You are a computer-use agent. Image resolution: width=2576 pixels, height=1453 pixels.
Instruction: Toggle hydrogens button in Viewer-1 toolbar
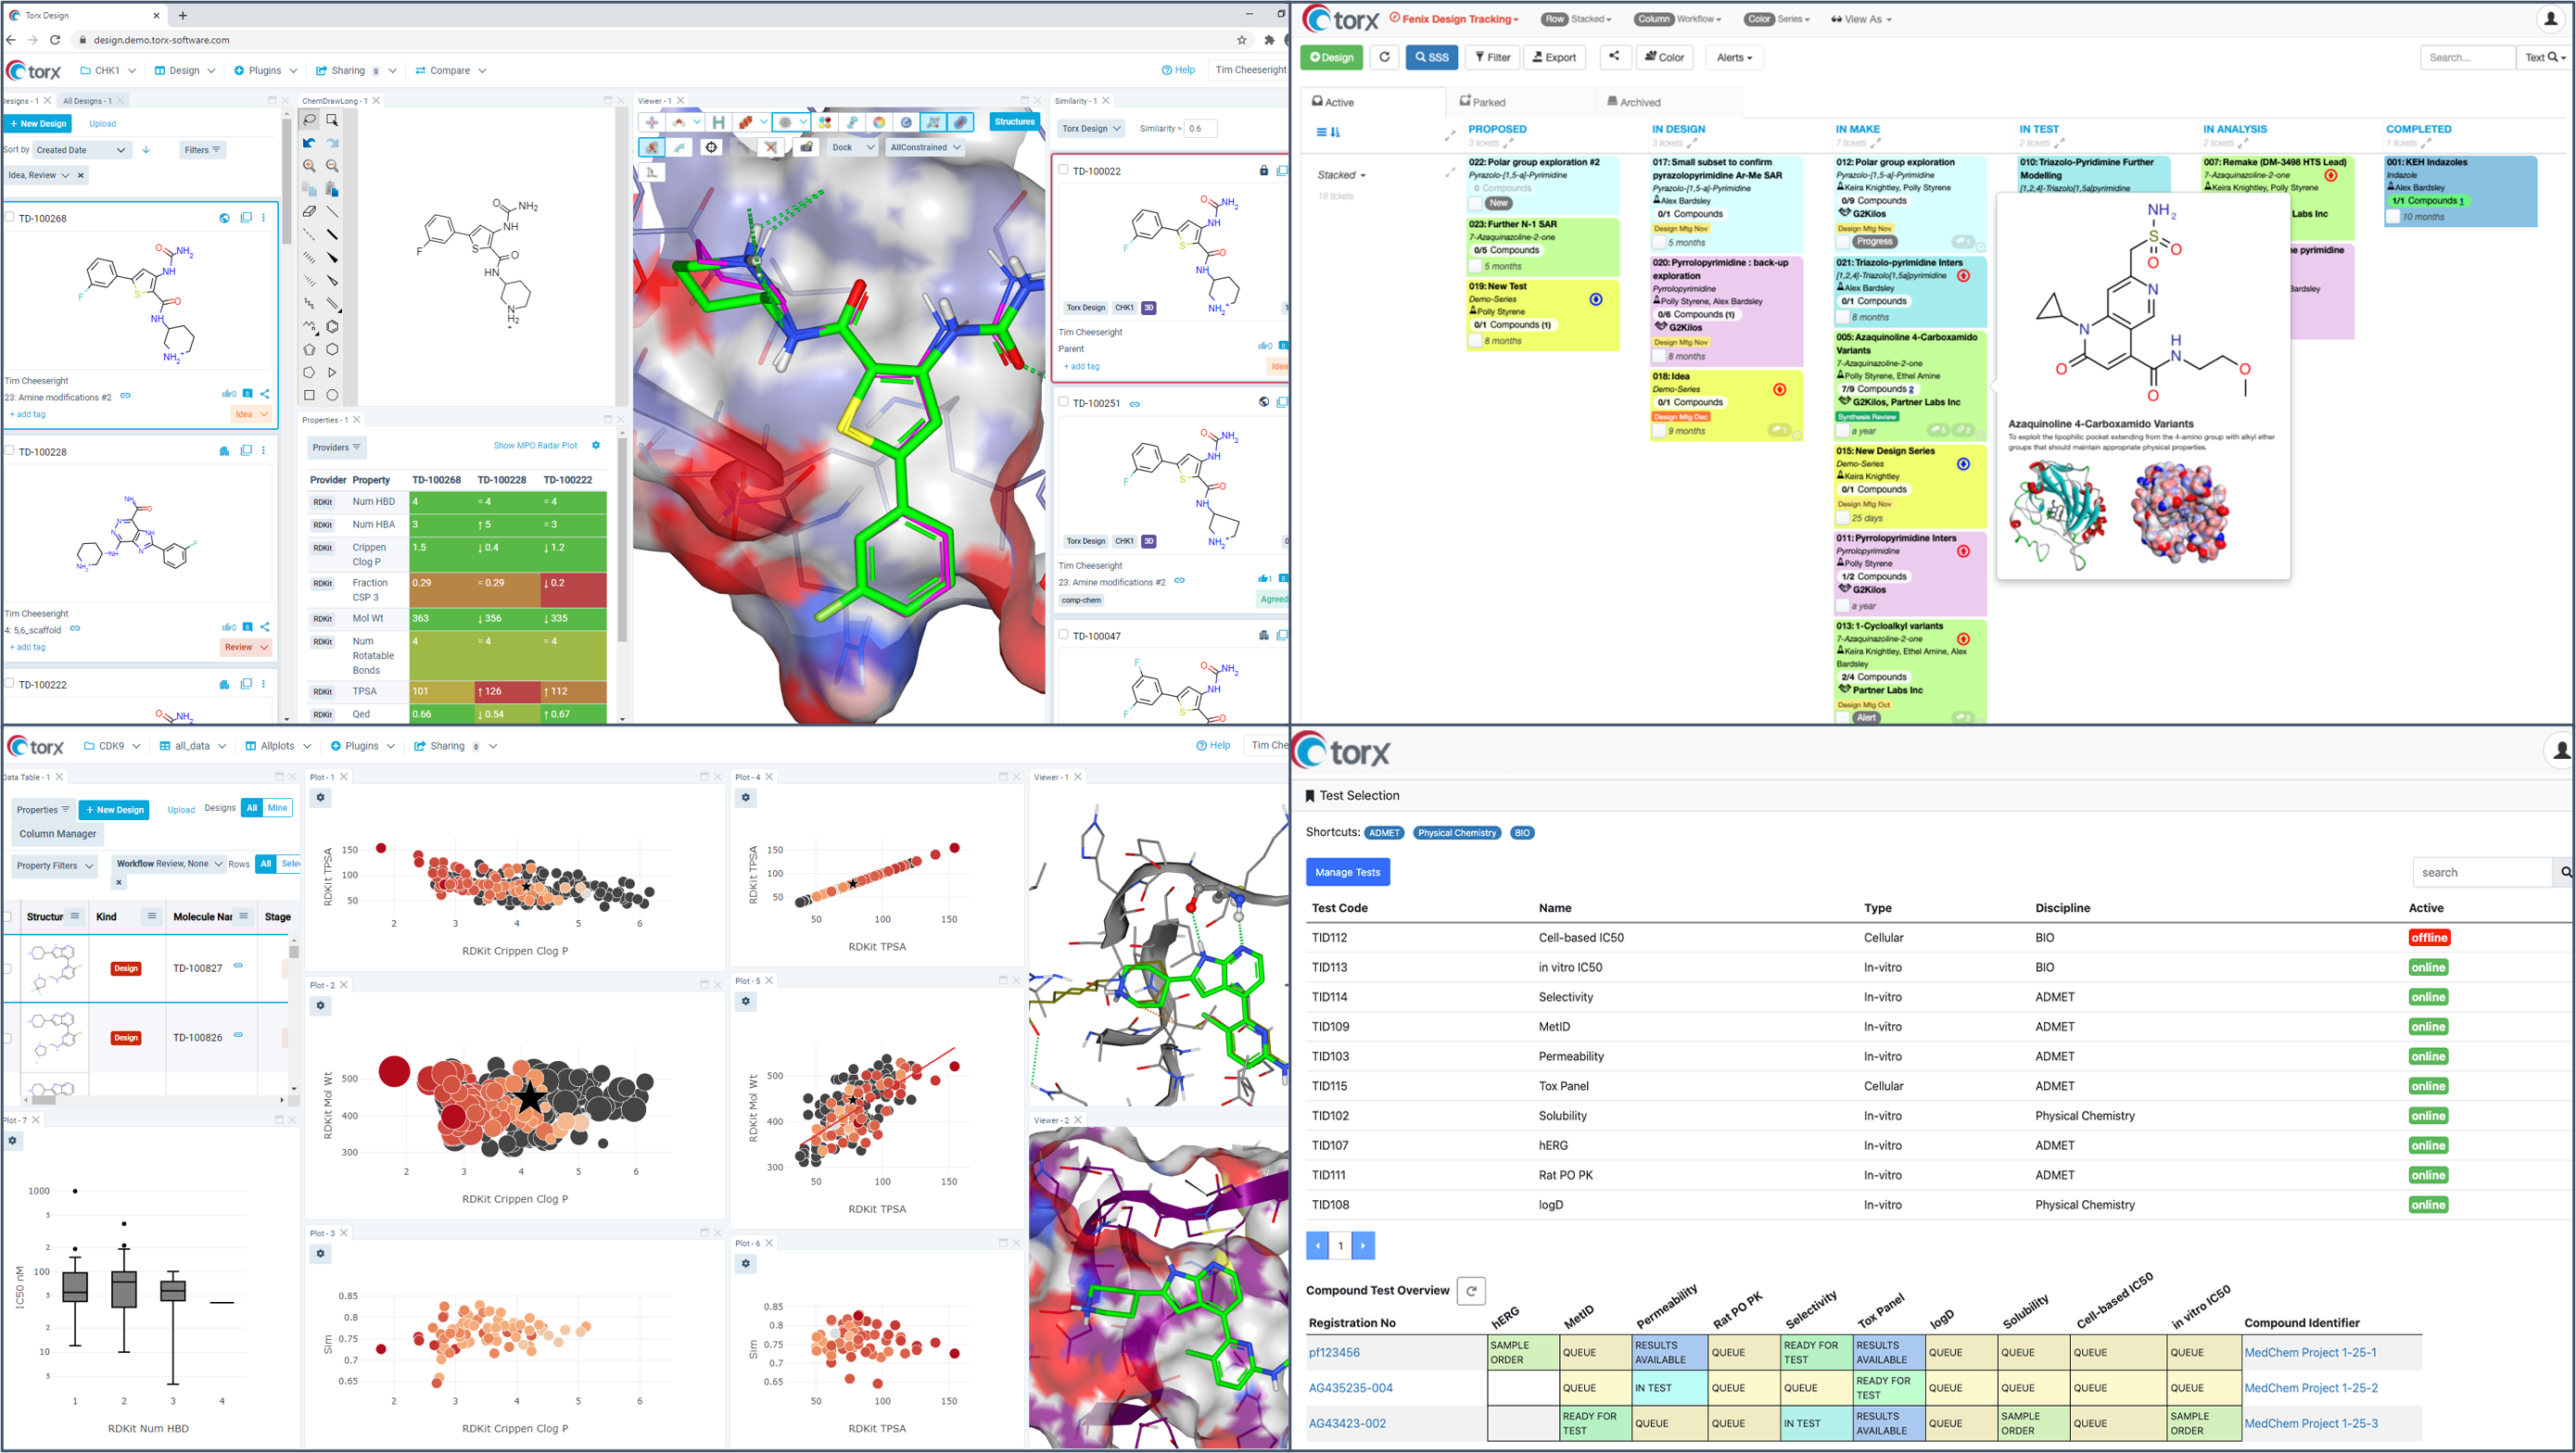718,122
